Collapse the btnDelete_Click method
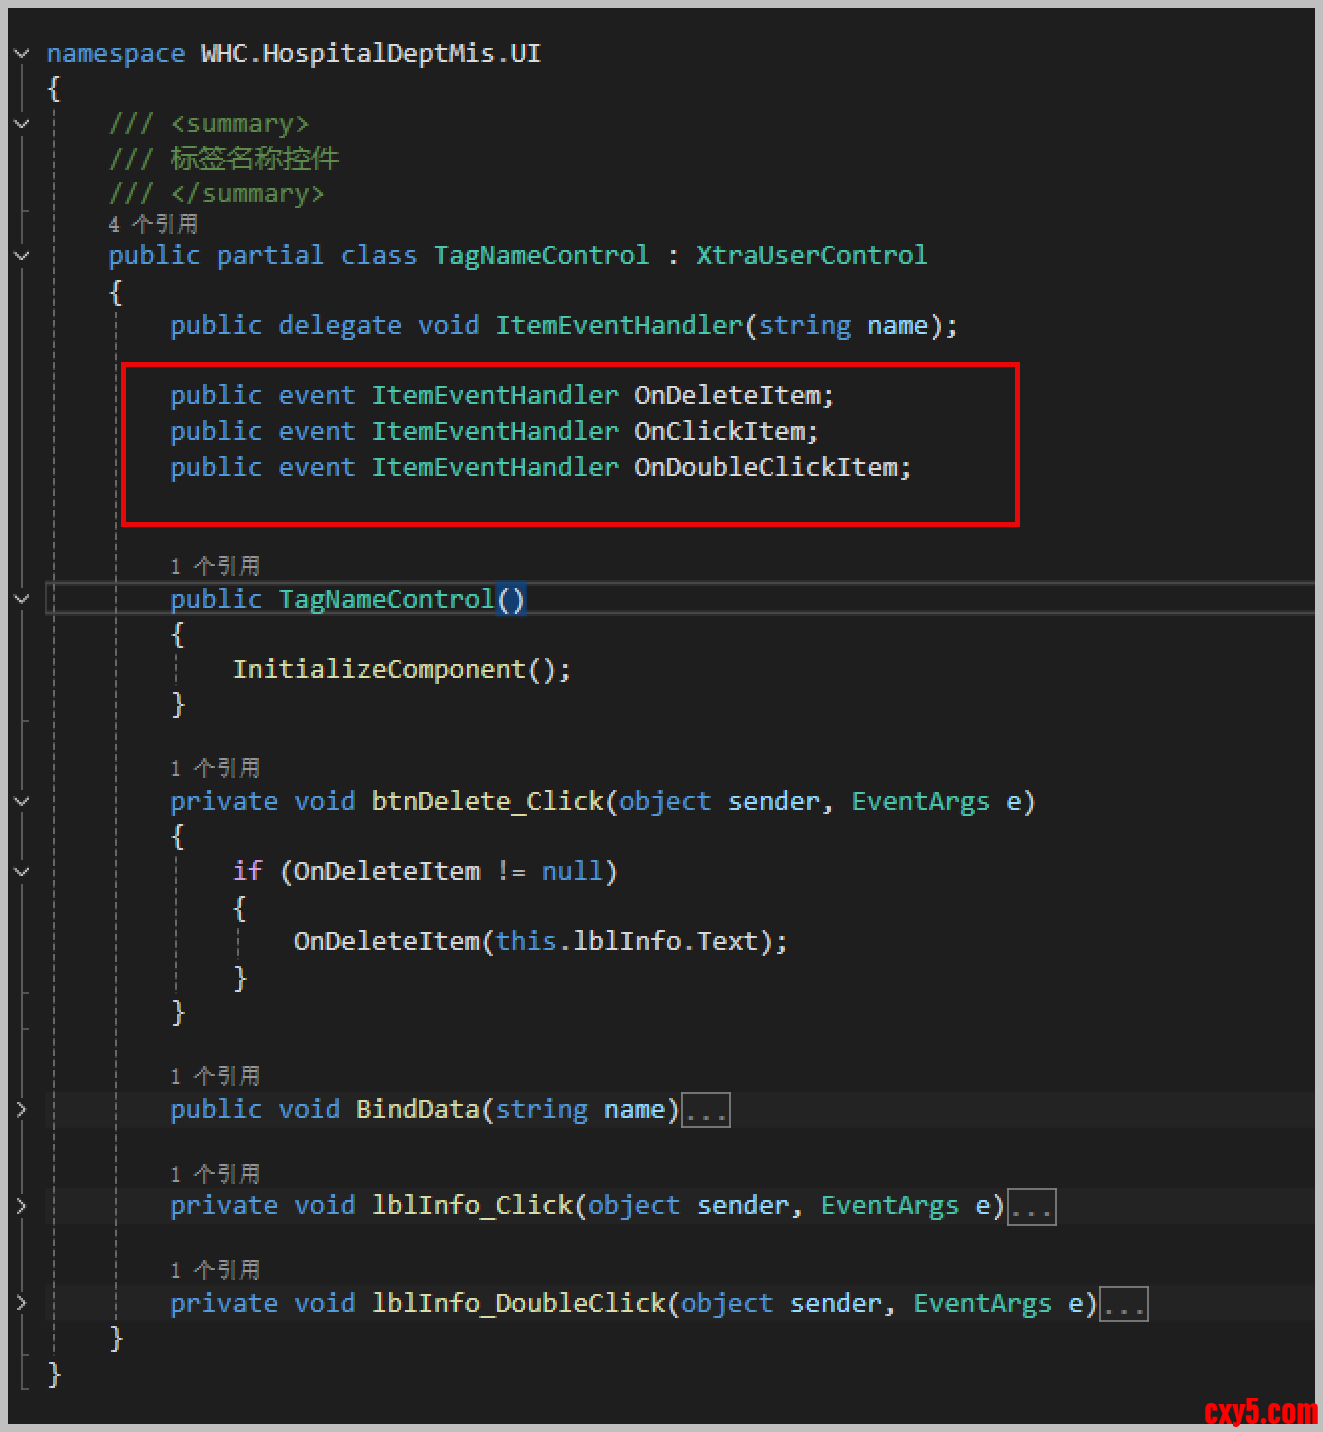Image resolution: width=1323 pixels, height=1432 pixels. coord(22,802)
